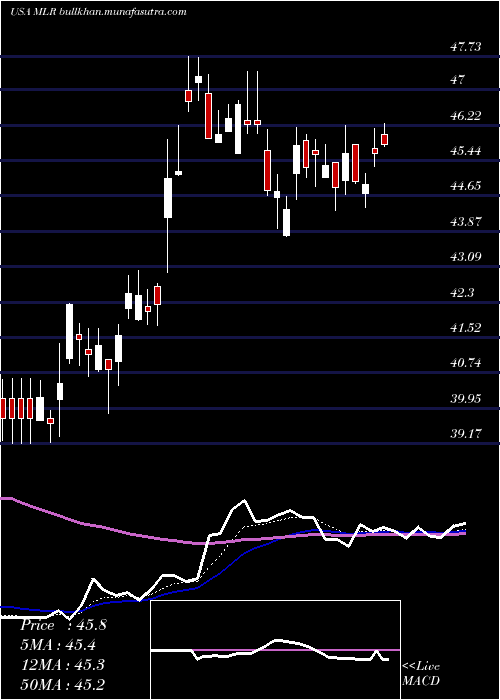Click the 43.87 price axis label
Viewport: 500px width, 700px height.
tap(466, 221)
